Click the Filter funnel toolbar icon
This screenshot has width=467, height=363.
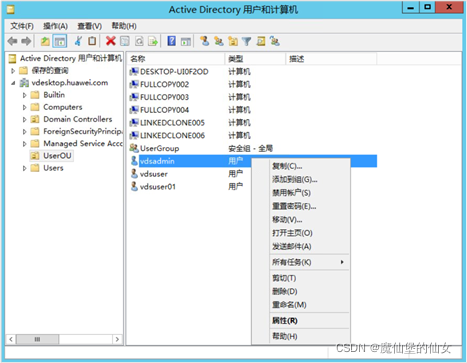click(x=247, y=41)
